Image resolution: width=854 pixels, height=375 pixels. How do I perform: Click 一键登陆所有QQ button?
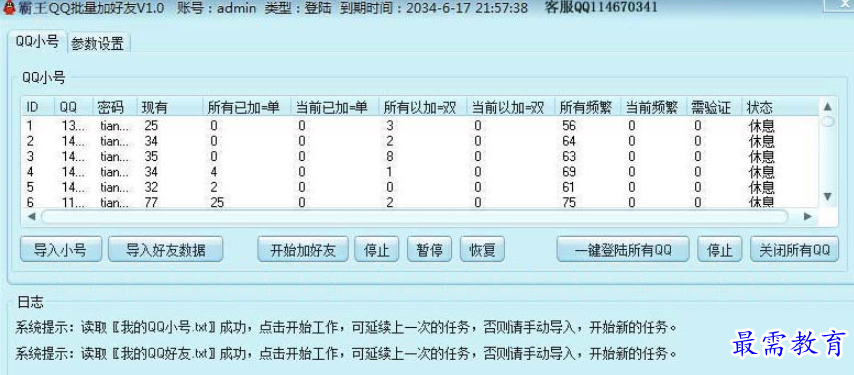point(623,250)
